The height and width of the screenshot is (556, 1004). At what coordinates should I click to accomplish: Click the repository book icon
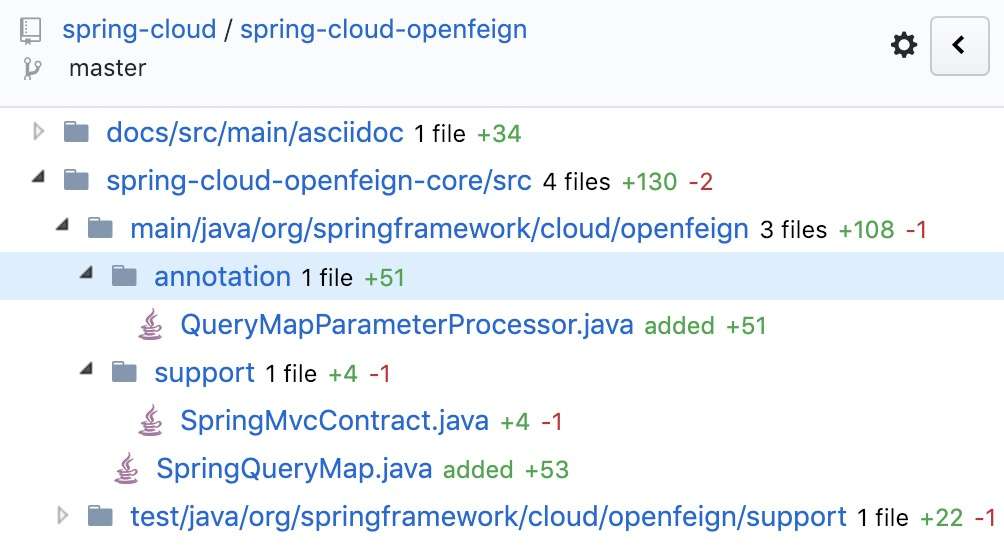30,30
